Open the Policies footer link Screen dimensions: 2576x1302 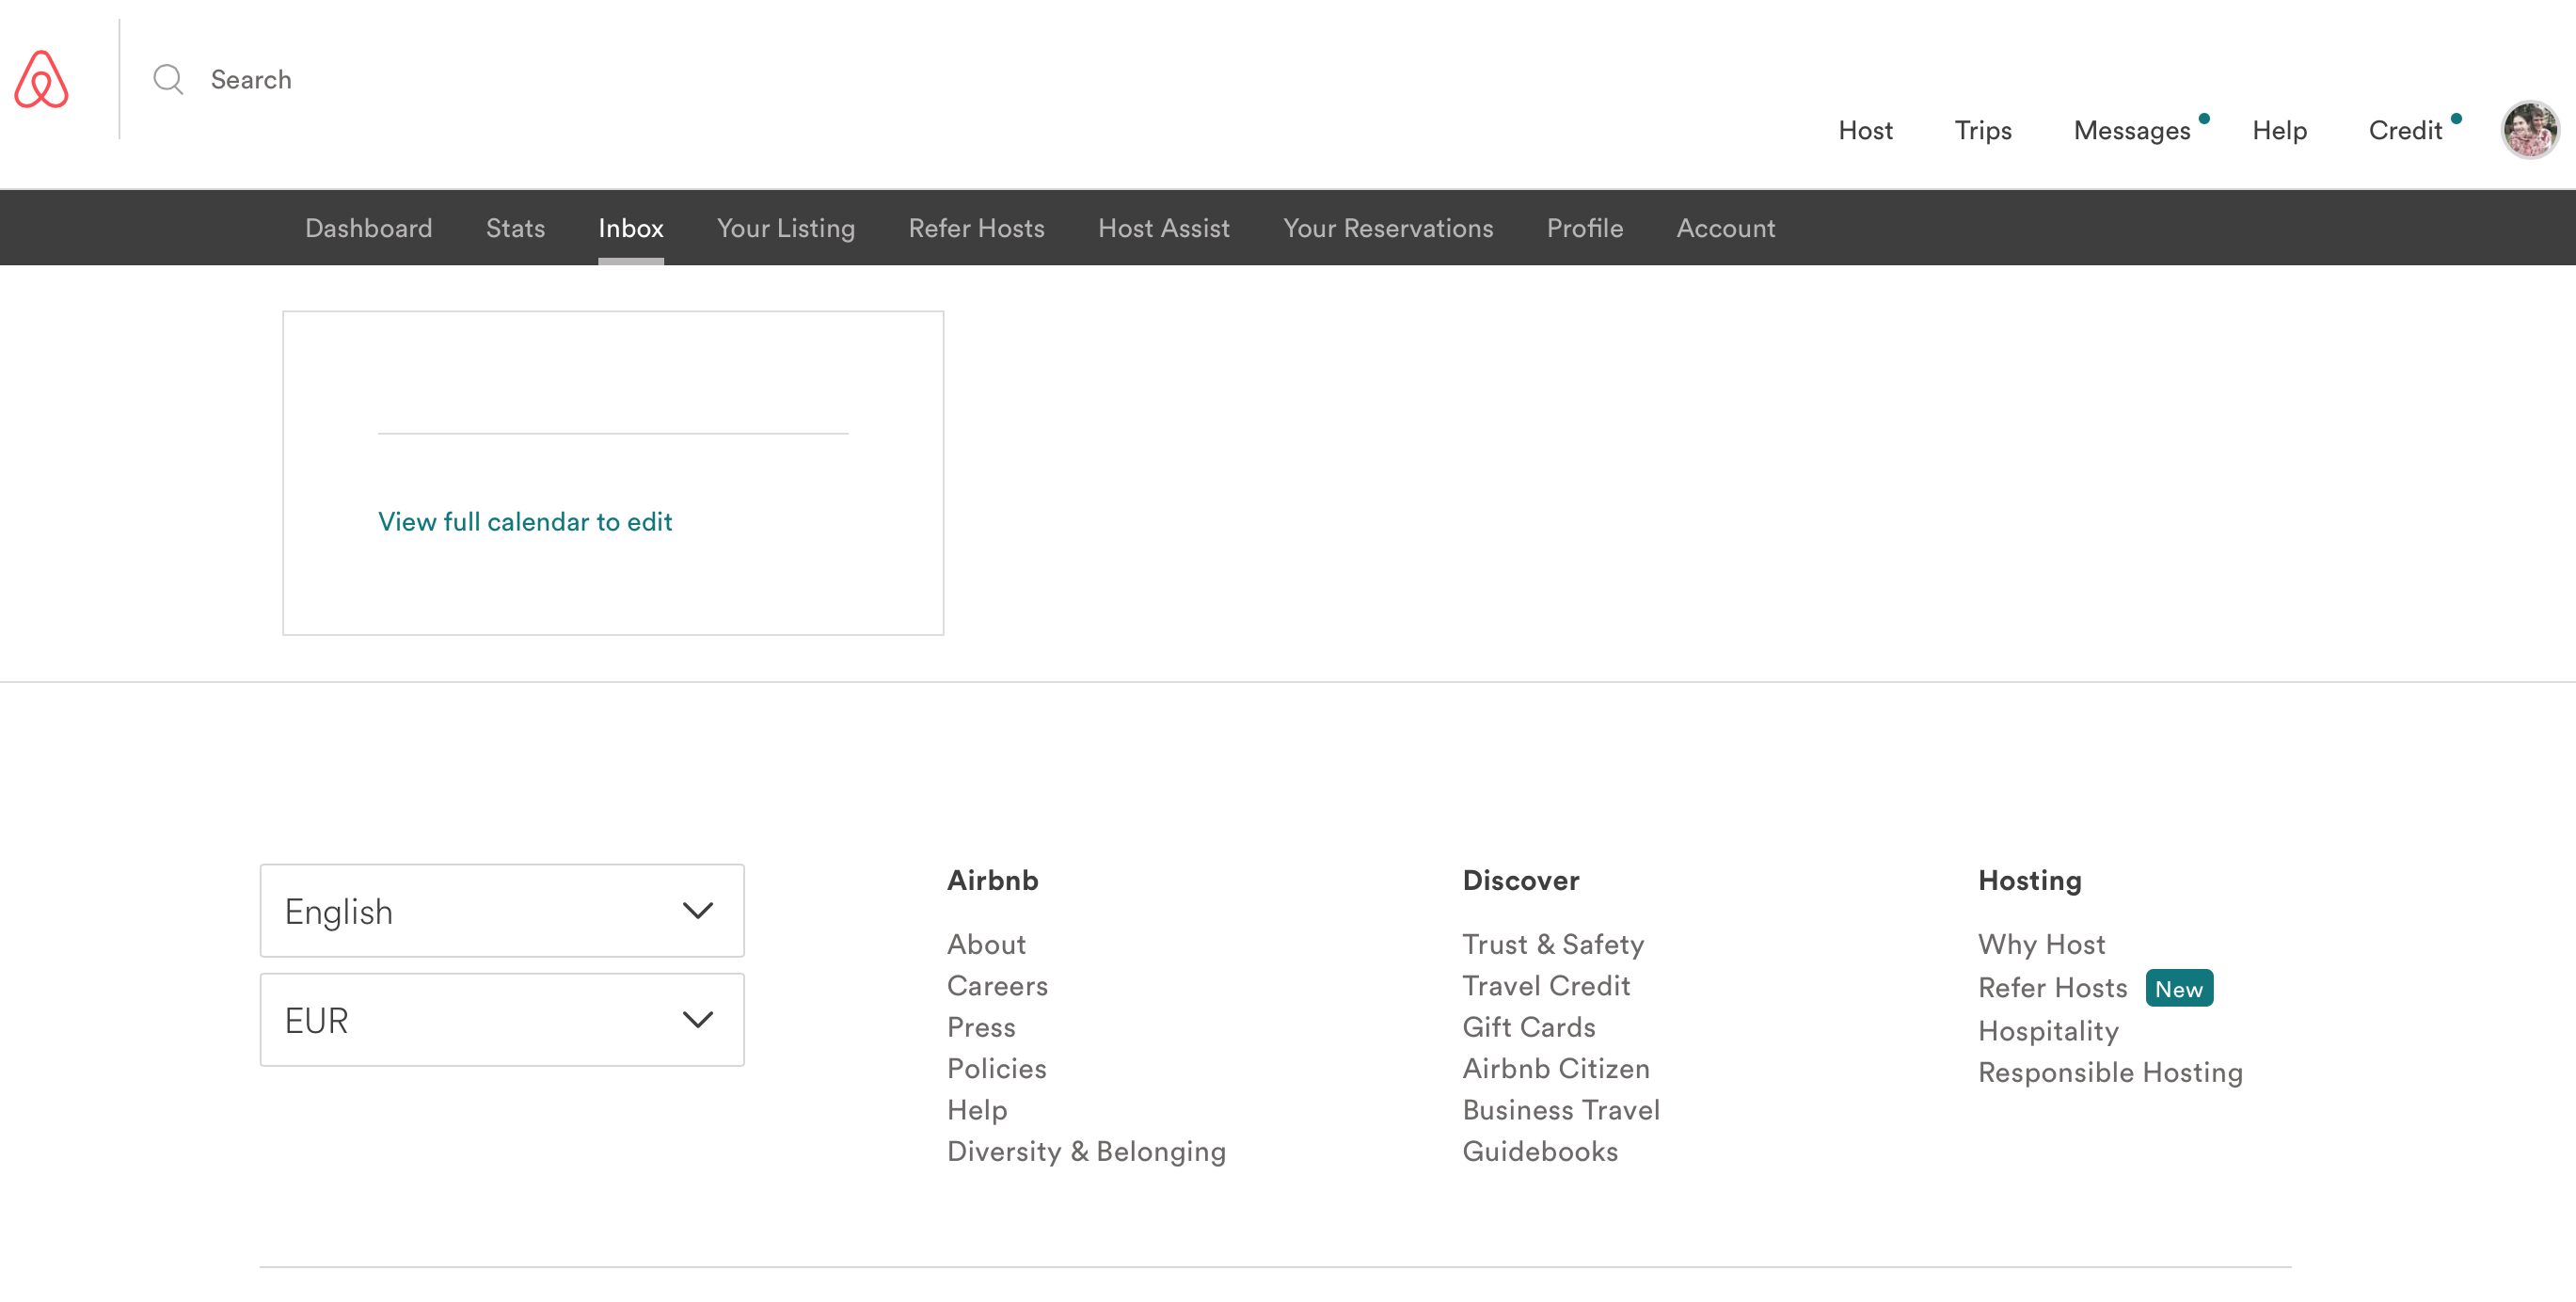[x=997, y=1069]
